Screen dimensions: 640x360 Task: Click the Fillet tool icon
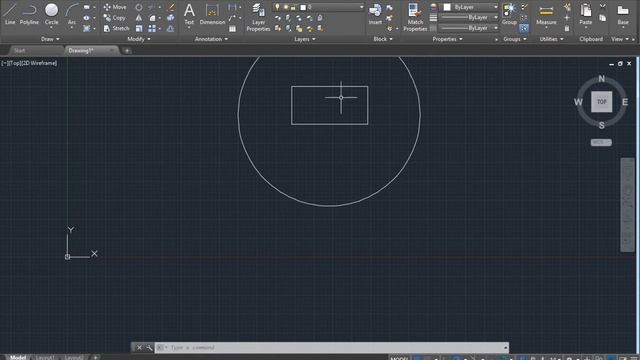(x=152, y=18)
